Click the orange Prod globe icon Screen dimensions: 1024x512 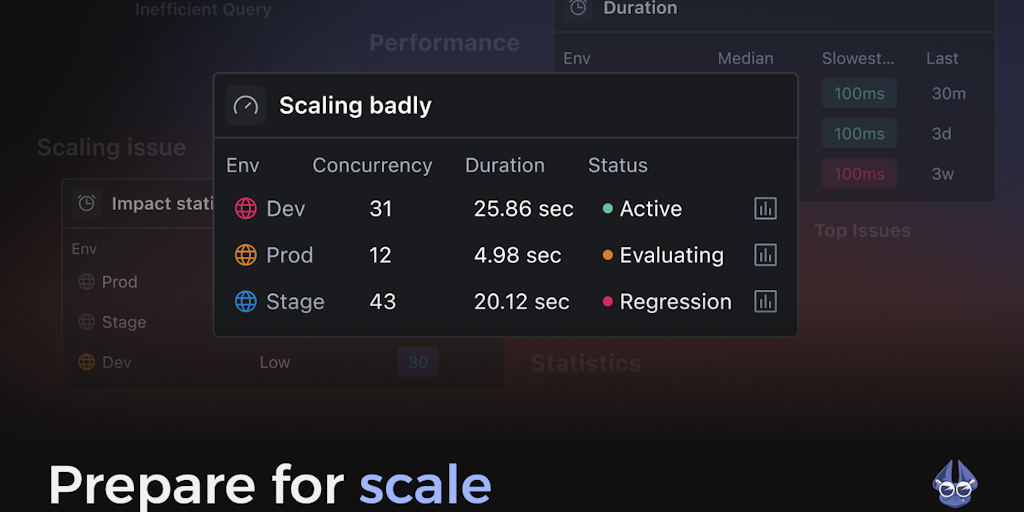pos(246,255)
